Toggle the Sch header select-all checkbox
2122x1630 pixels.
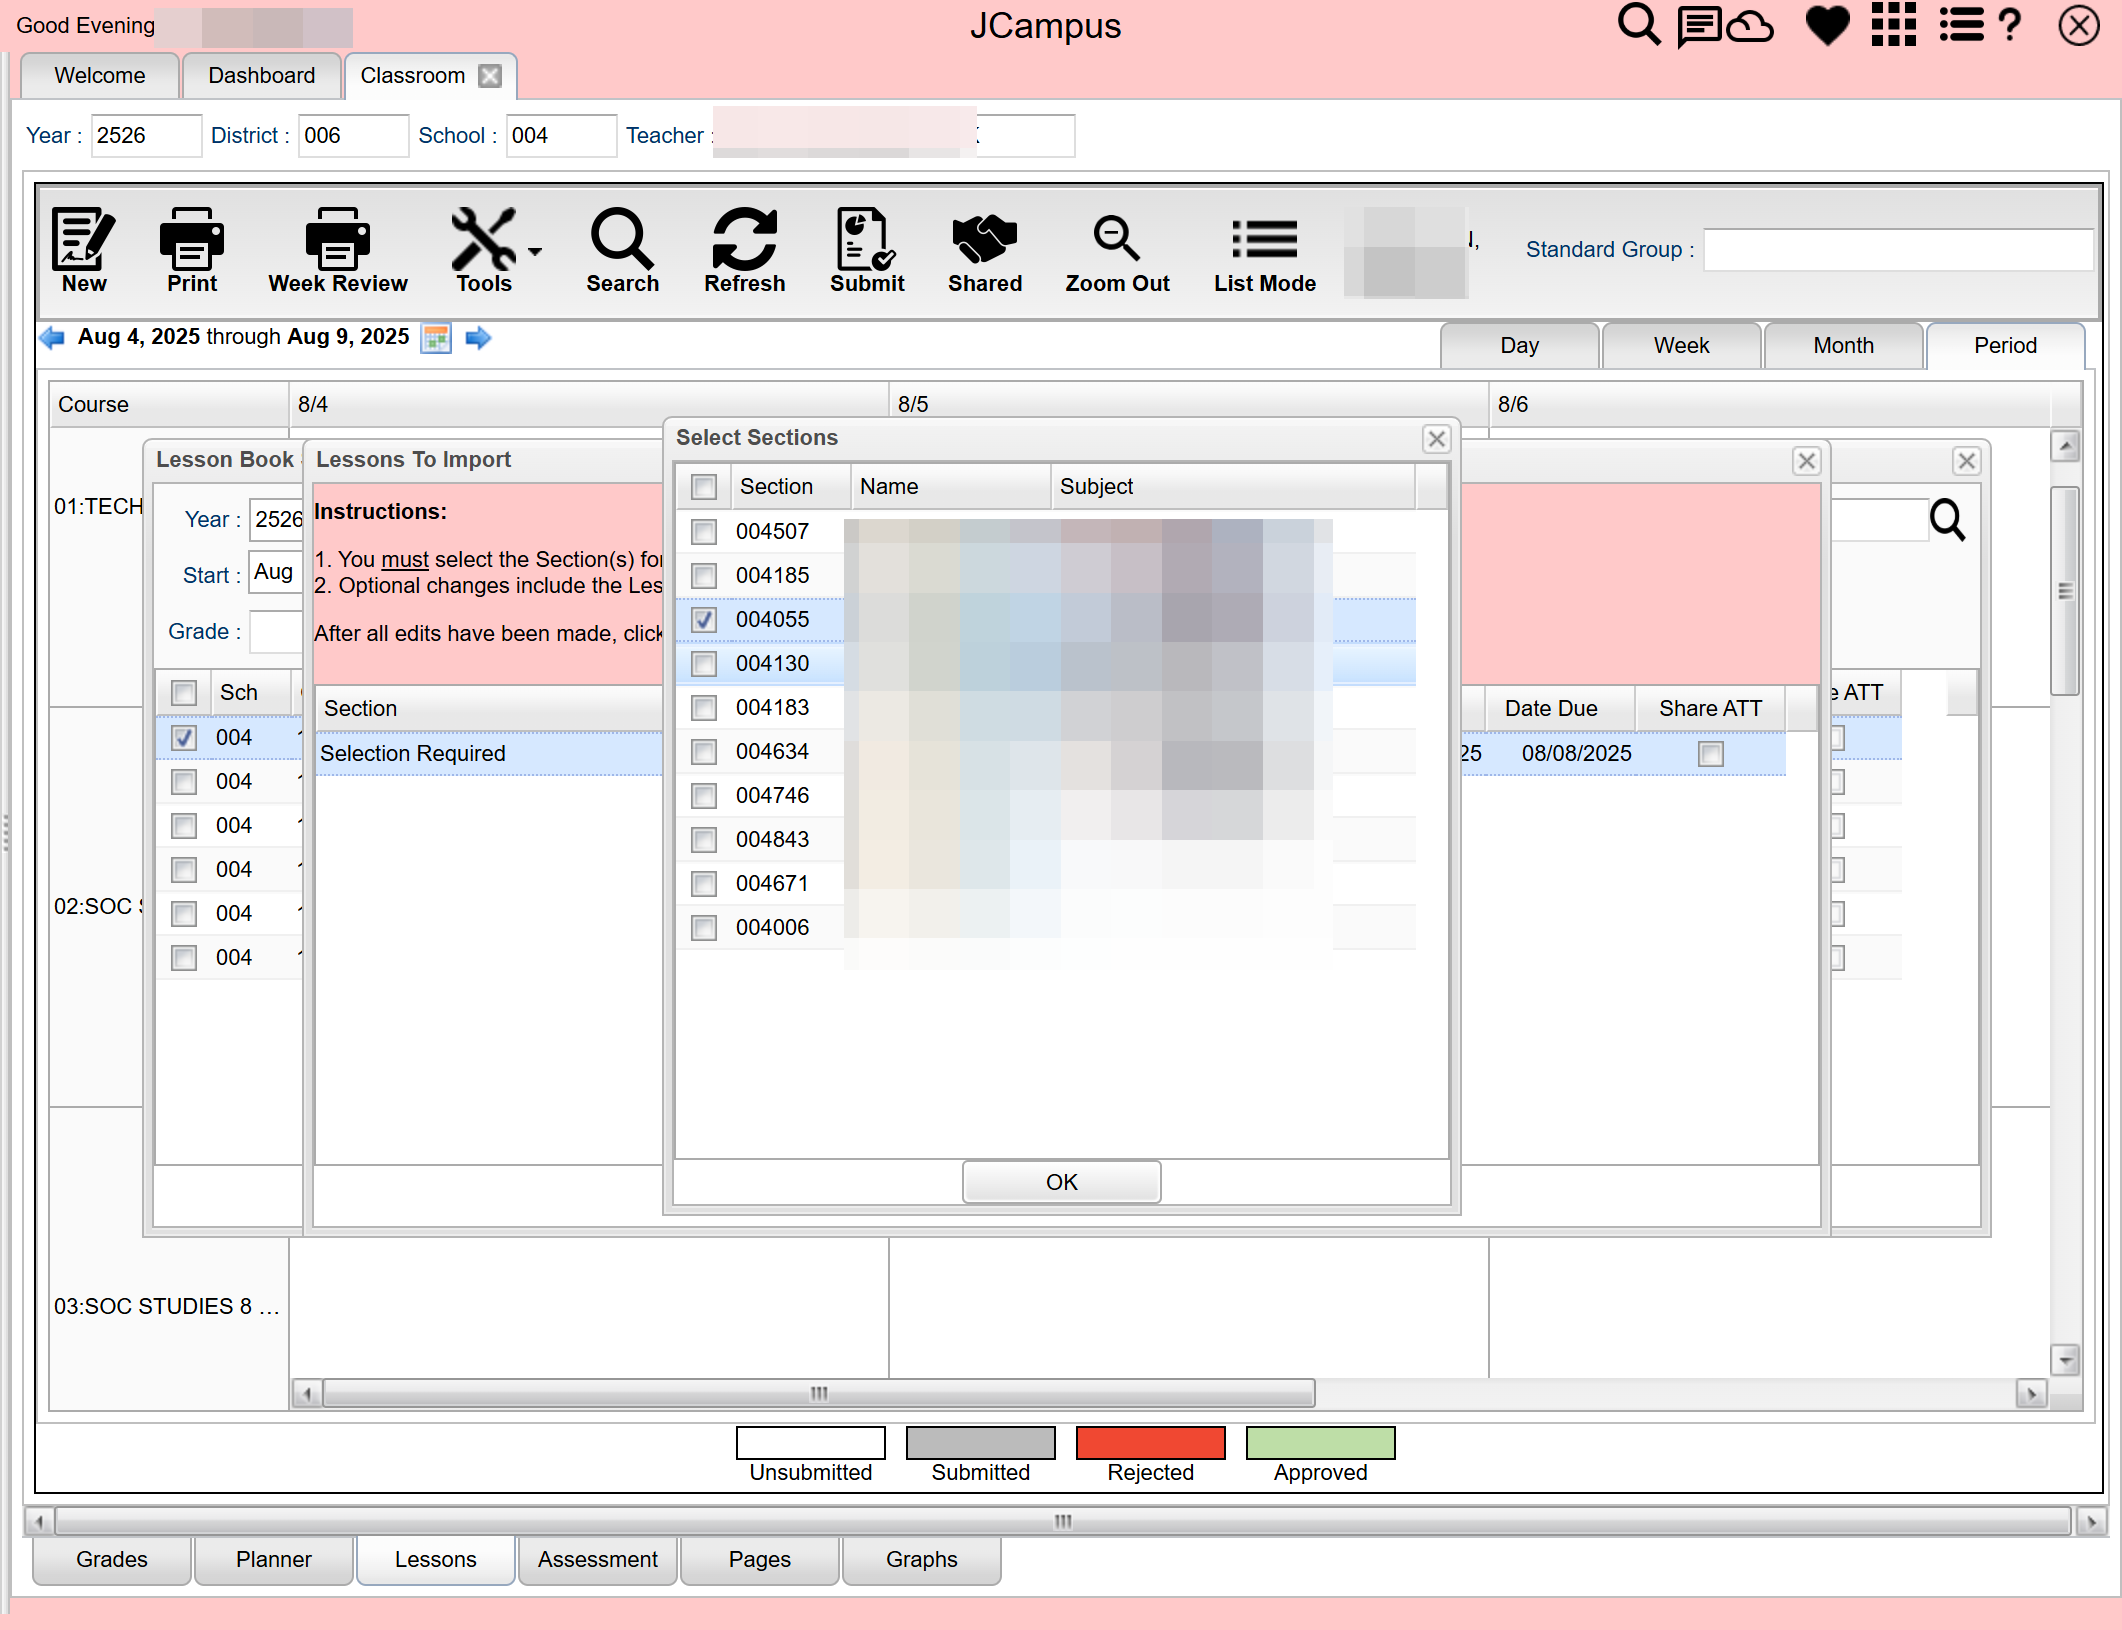(184, 693)
